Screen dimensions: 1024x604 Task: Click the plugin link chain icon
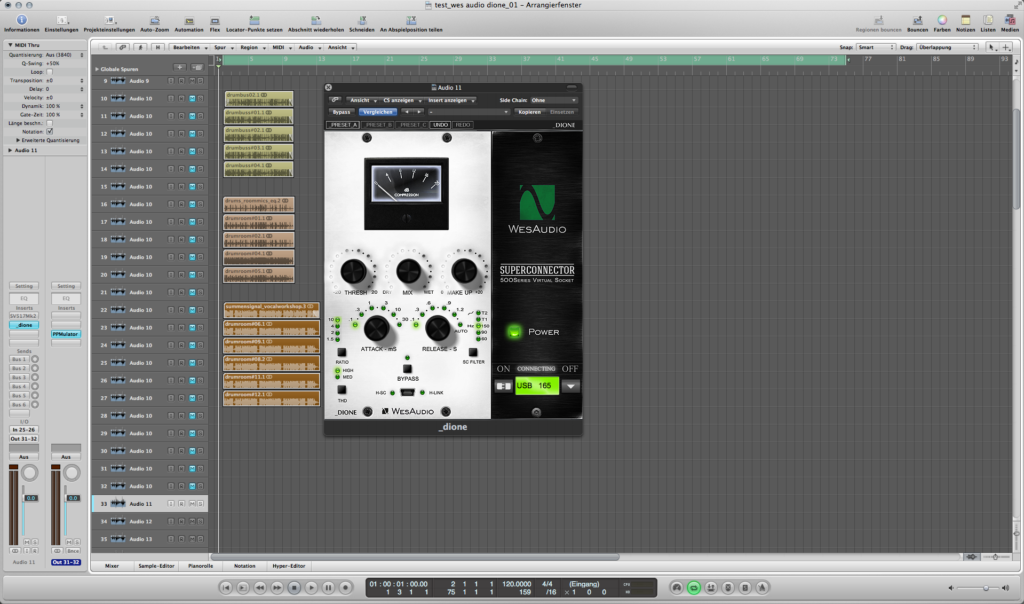click(x=334, y=100)
